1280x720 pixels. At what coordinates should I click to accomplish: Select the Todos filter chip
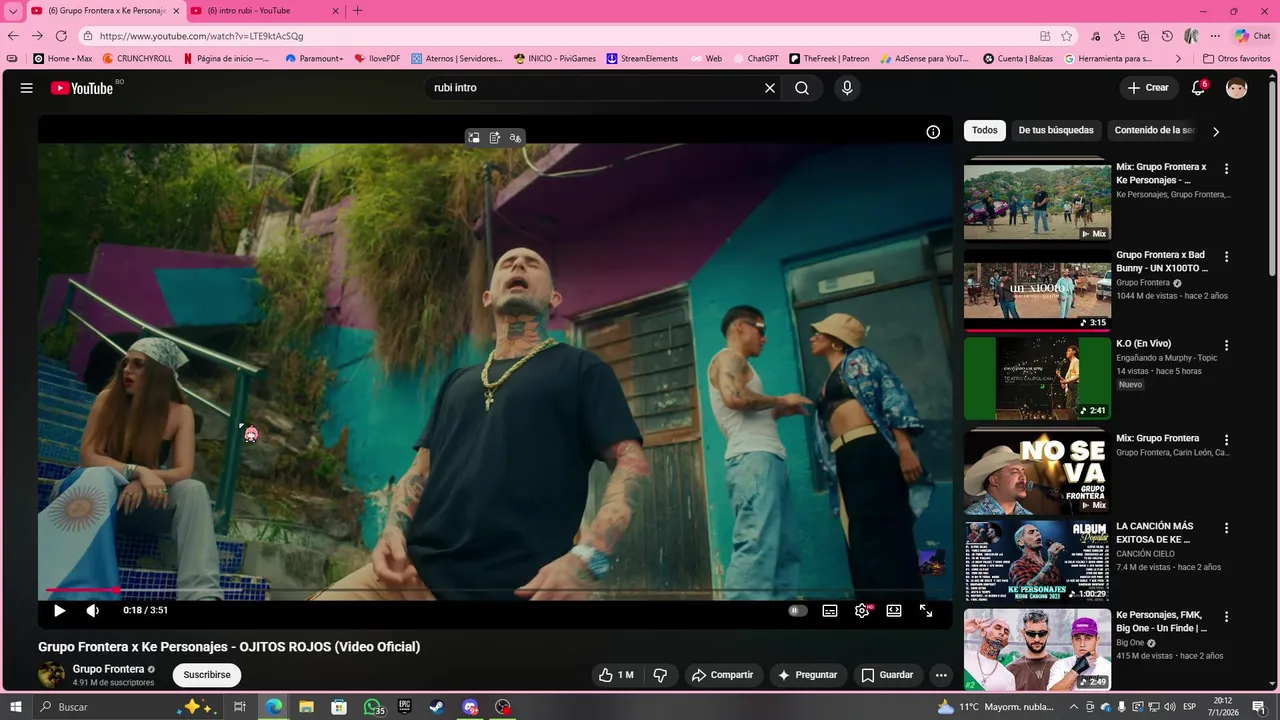pos(985,130)
